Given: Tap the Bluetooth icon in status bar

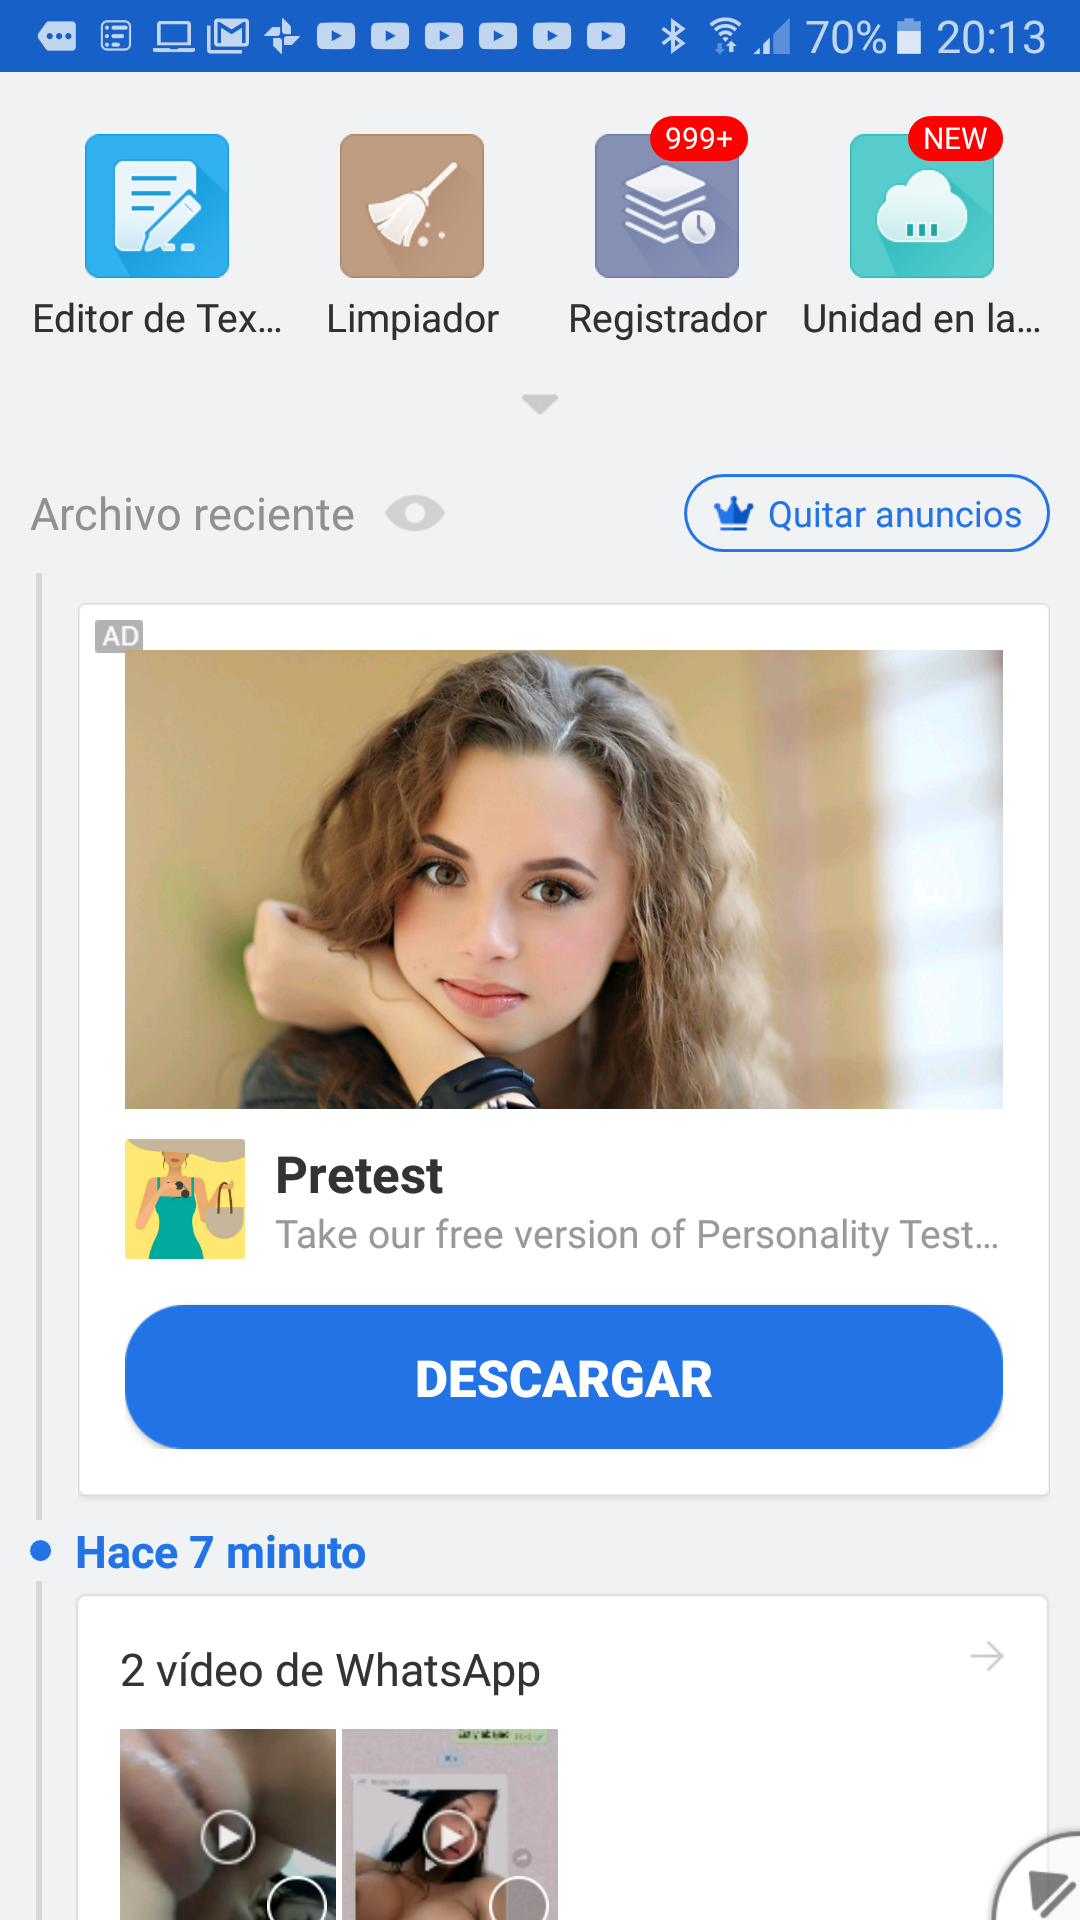Looking at the screenshot, I should [x=673, y=37].
